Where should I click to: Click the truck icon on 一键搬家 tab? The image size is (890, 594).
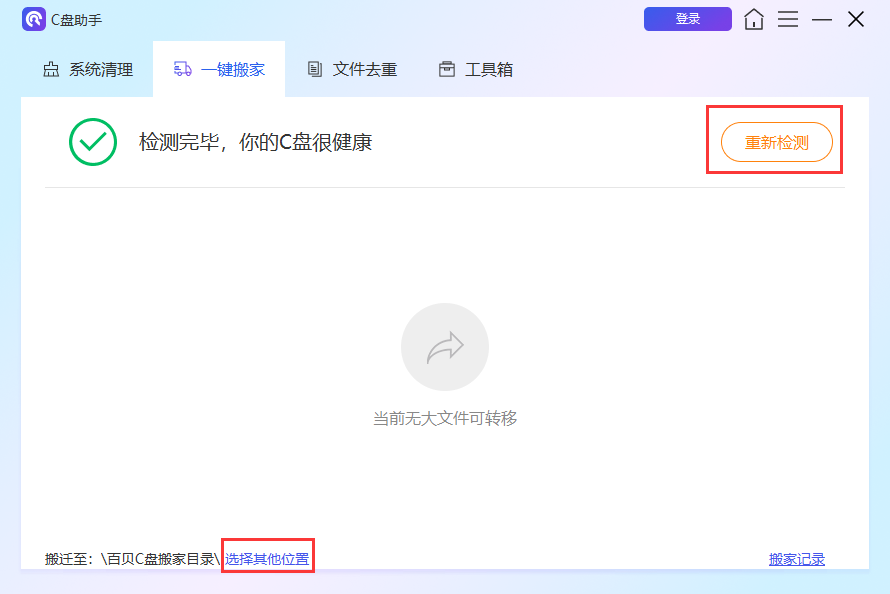[183, 69]
